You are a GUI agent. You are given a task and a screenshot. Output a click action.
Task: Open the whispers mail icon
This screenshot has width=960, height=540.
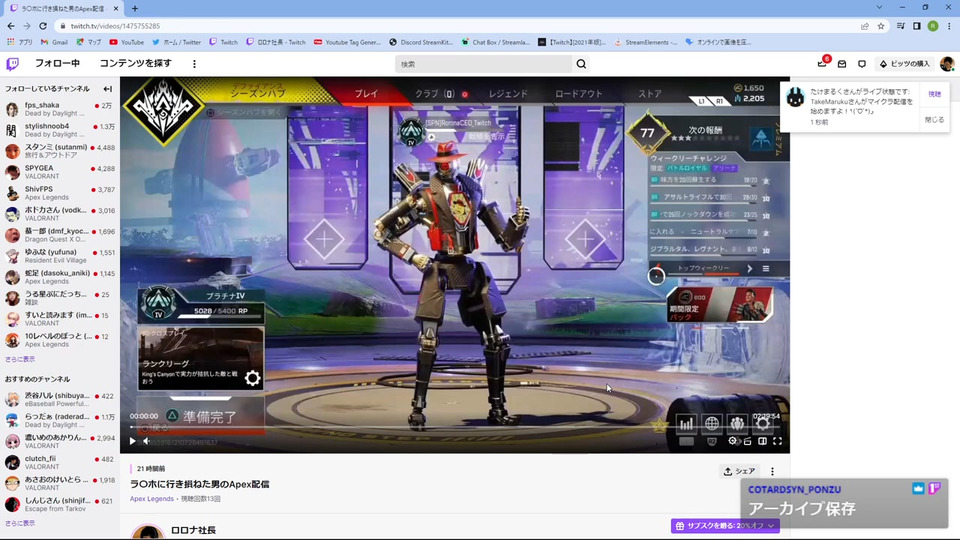842,64
